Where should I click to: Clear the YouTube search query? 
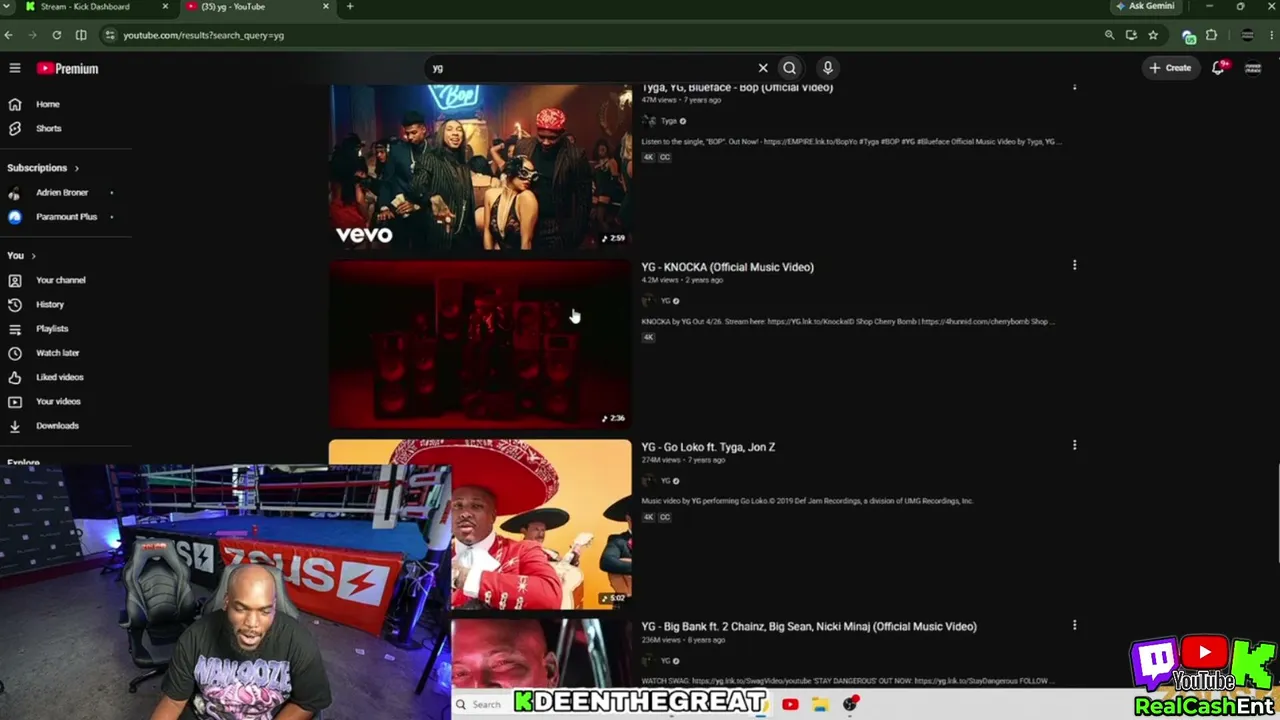pyautogui.click(x=763, y=68)
